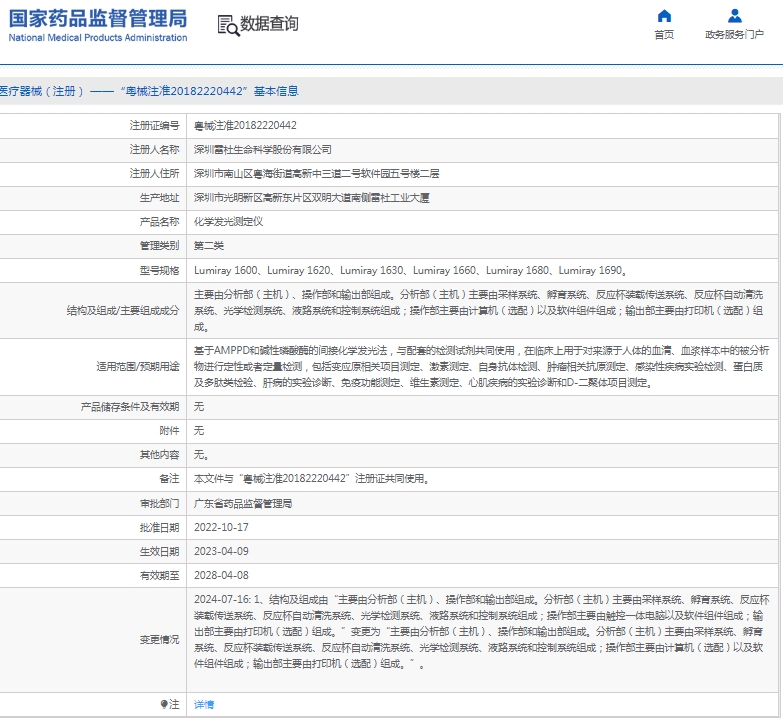Image resolution: width=783 pixels, height=721 pixels.
Task: Click the 国家药品监督管理局 logo
Action: [x=98, y=18]
